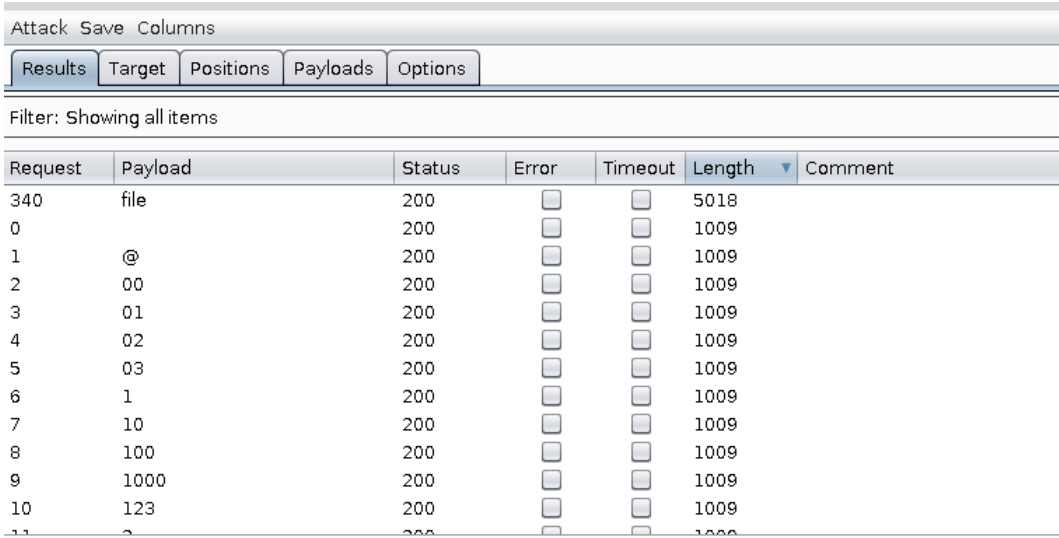The width and height of the screenshot is (1059, 538).
Task: Switch to the Options tab
Action: click(432, 68)
